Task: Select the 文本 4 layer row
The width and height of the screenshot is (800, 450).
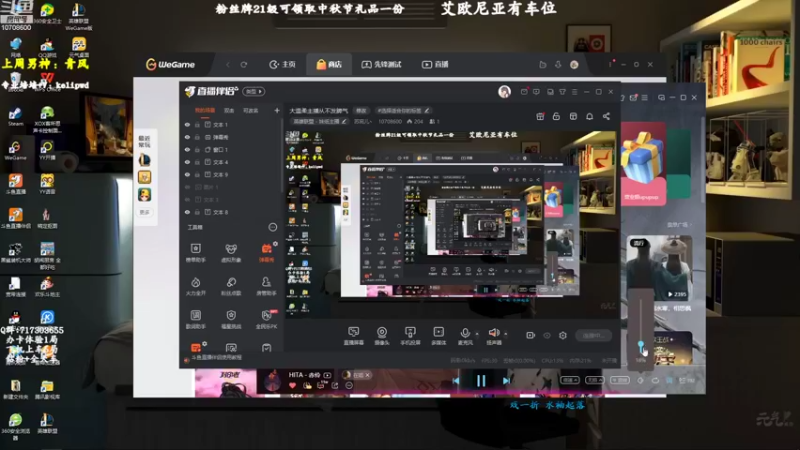Action: point(232,162)
